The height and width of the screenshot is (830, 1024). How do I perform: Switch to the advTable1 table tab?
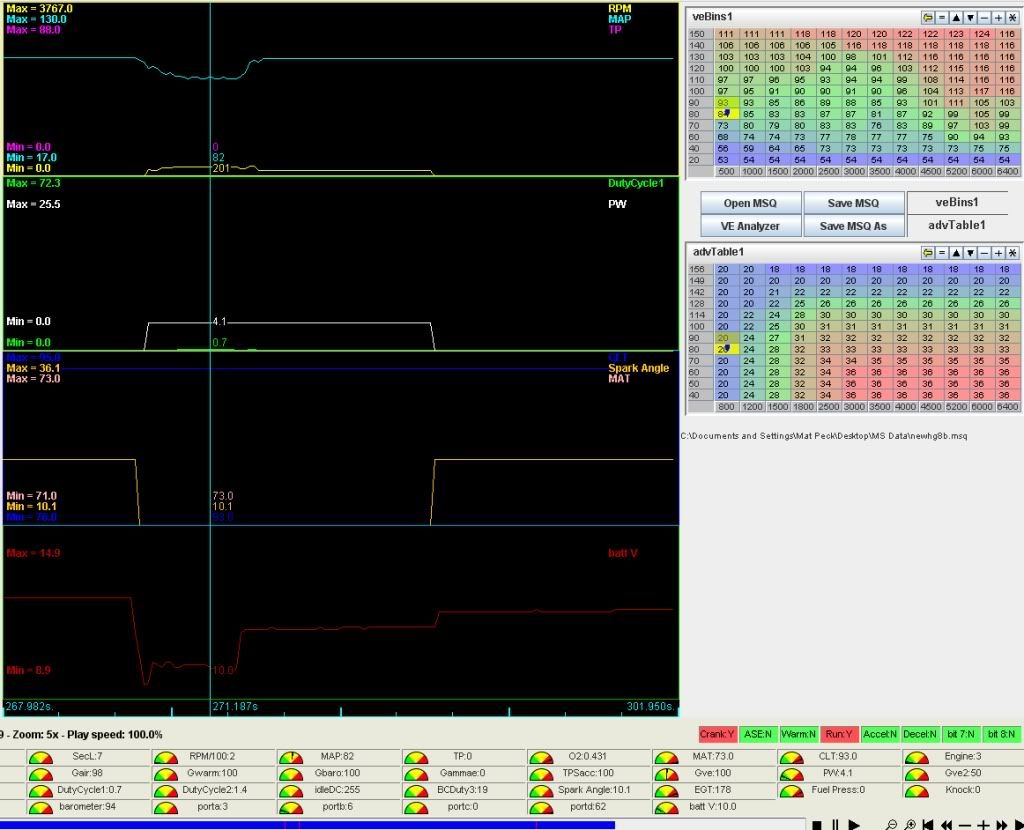(x=957, y=226)
